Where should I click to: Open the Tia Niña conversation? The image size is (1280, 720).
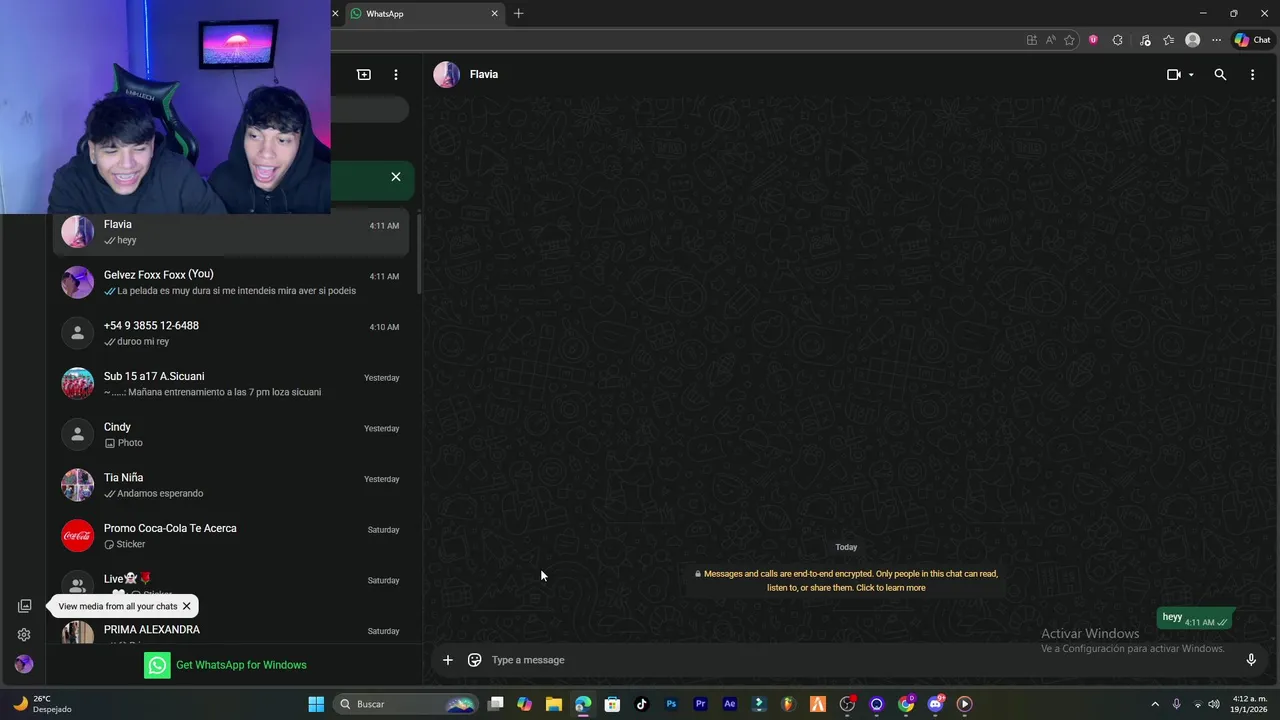pos(231,485)
